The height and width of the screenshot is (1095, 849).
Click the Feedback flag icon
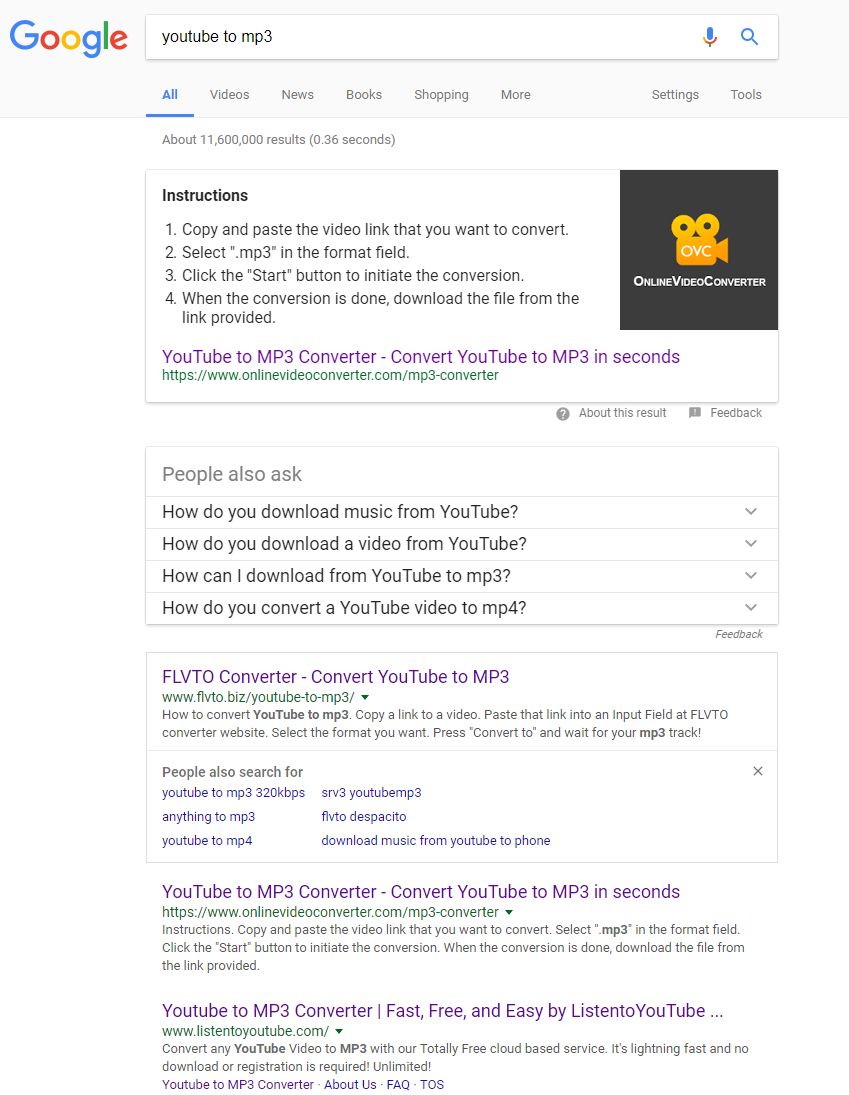pyautogui.click(x=695, y=413)
